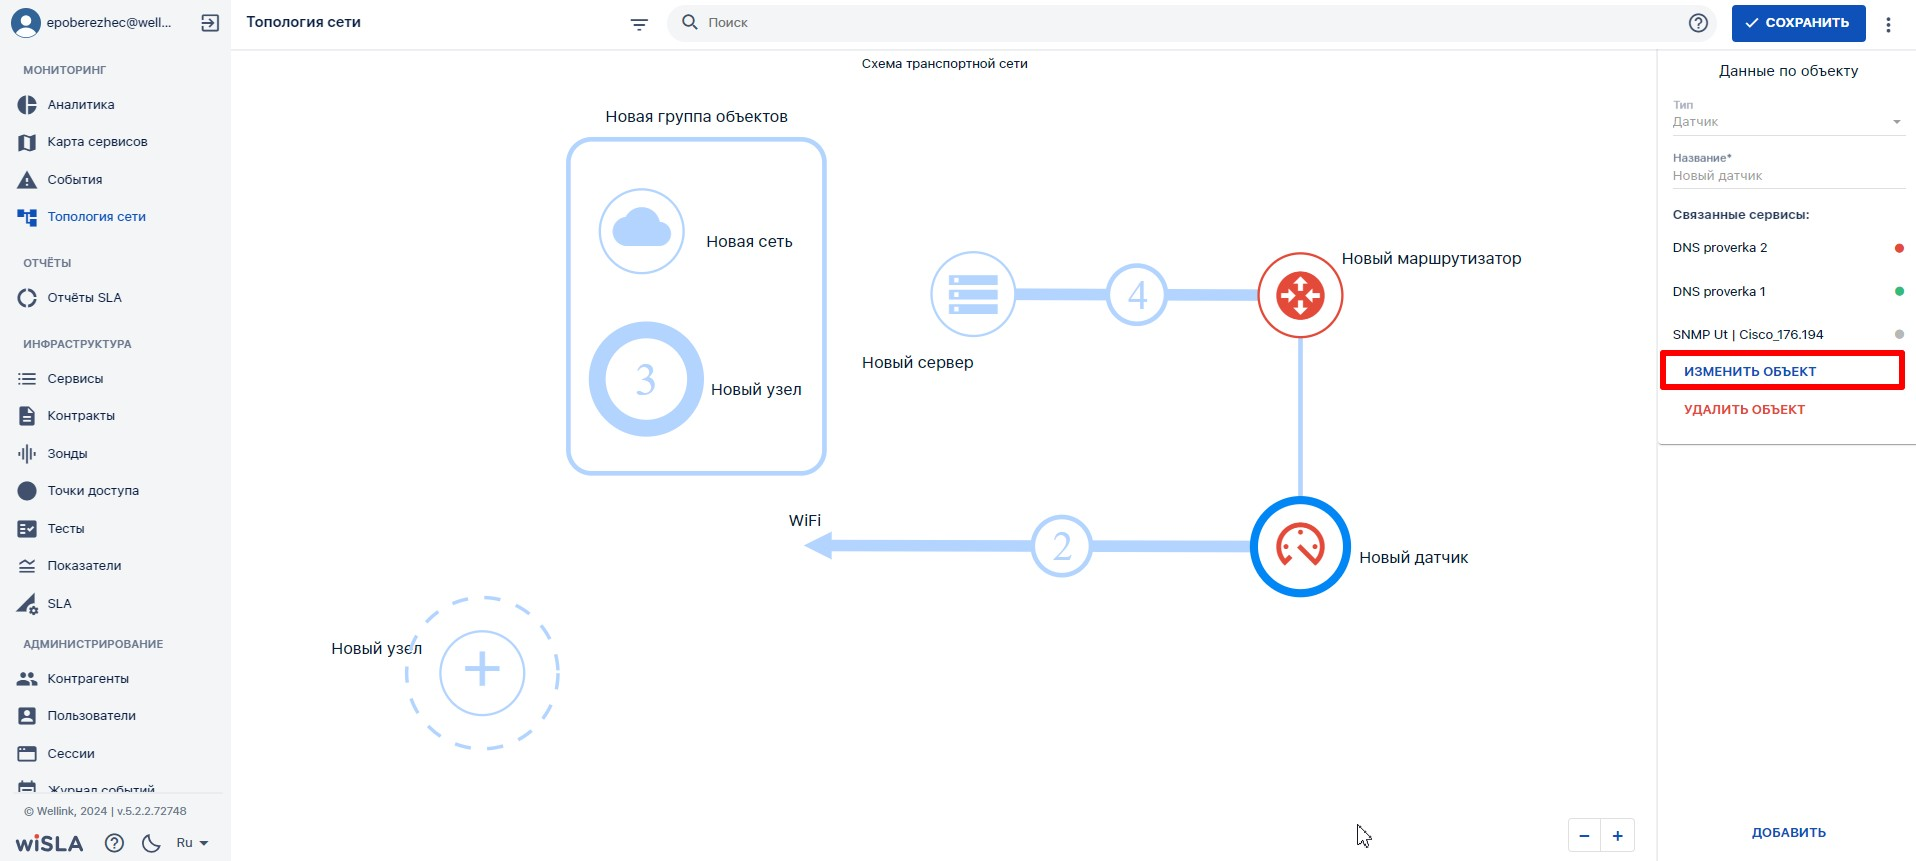The height and width of the screenshot is (861, 1916).
Task: Go to "Отчёты SLA" in the sidebar
Action: coord(85,298)
